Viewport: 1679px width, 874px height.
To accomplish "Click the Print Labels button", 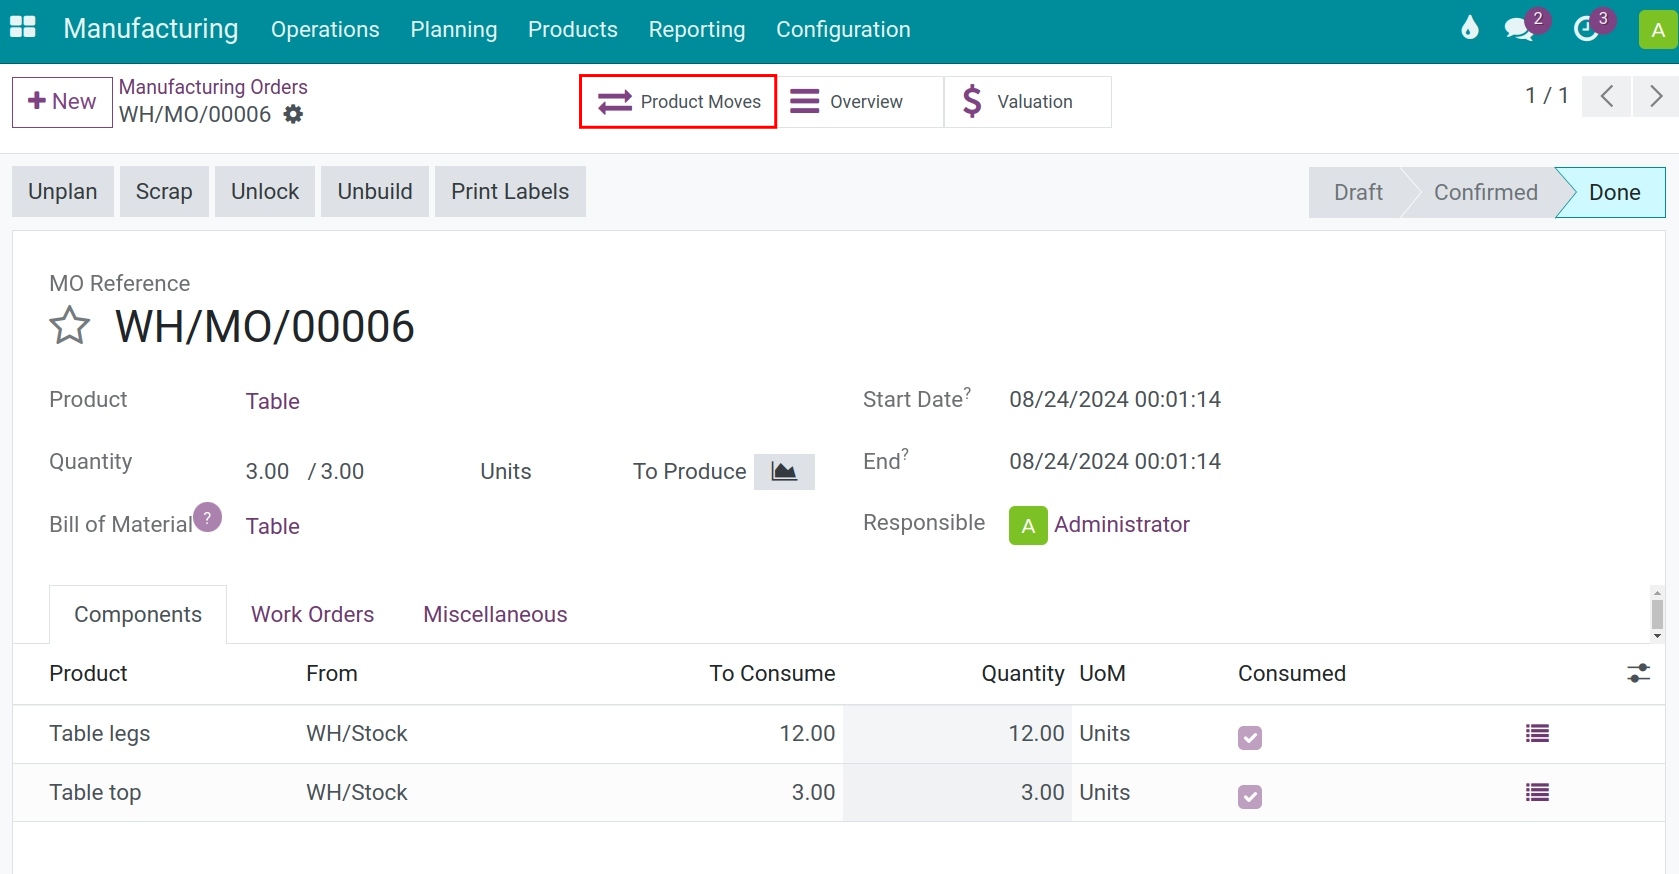I will (x=510, y=192).
